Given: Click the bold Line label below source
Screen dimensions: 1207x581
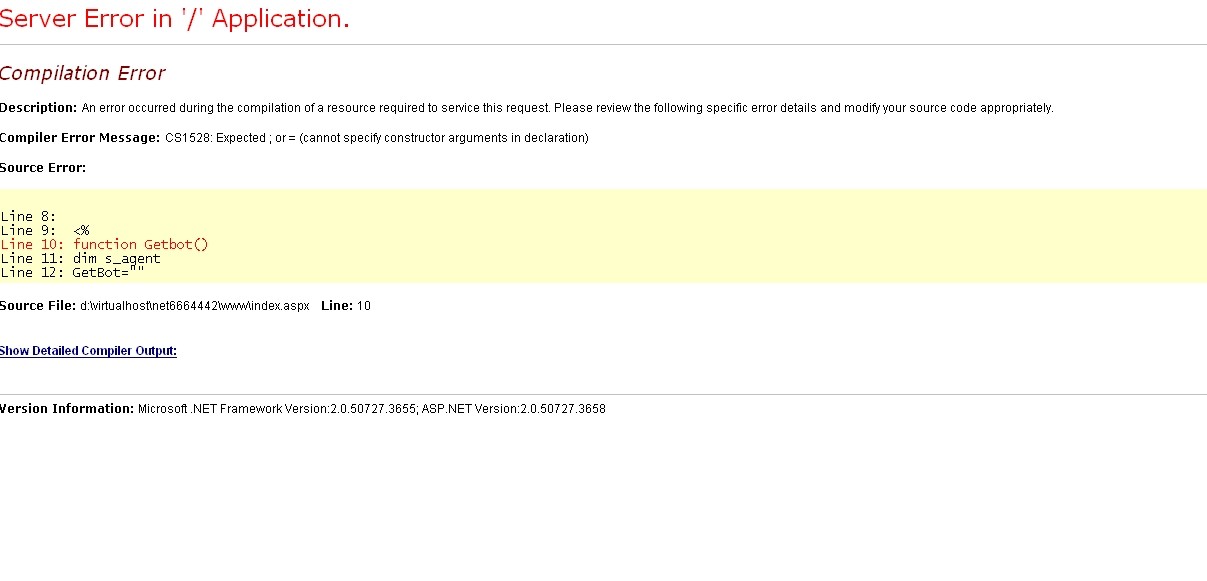Looking at the screenshot, I should pyautogui.click(x=337, y=306).
